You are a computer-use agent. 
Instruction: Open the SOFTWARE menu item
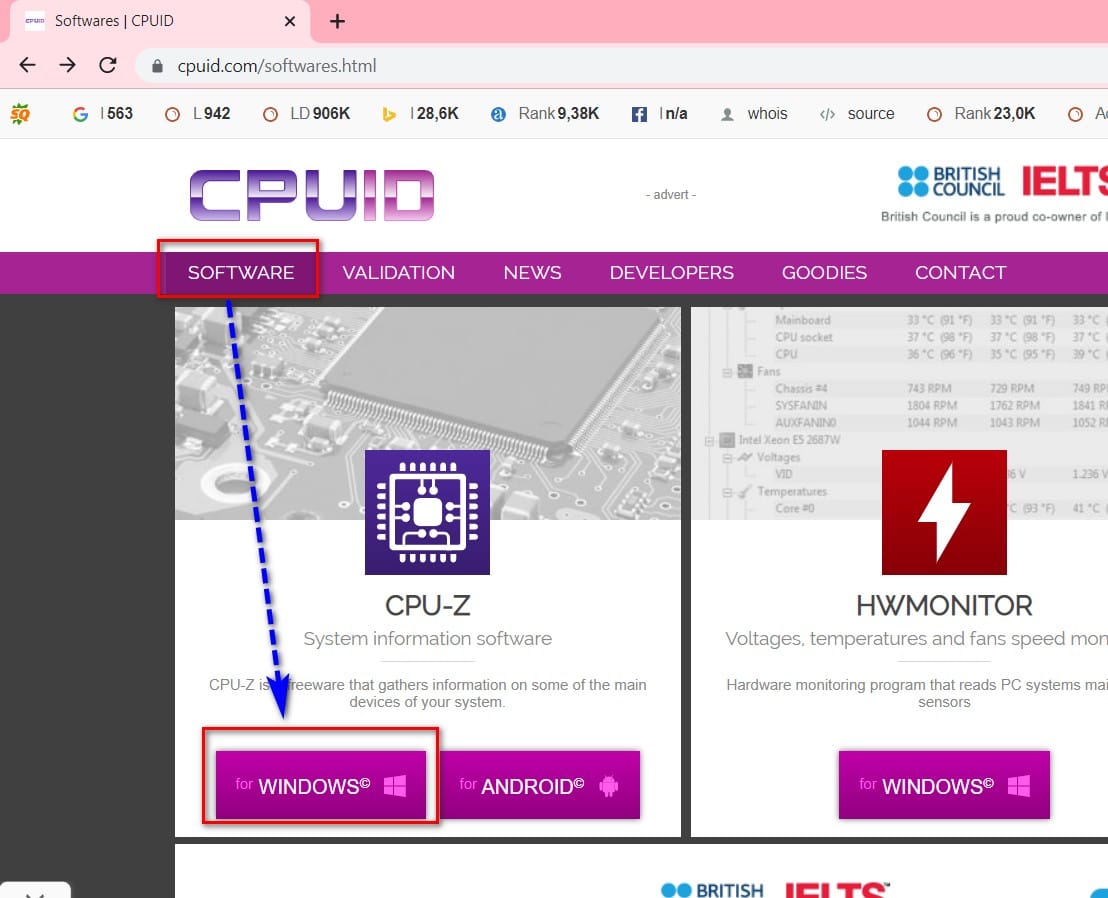pos(241,273)
